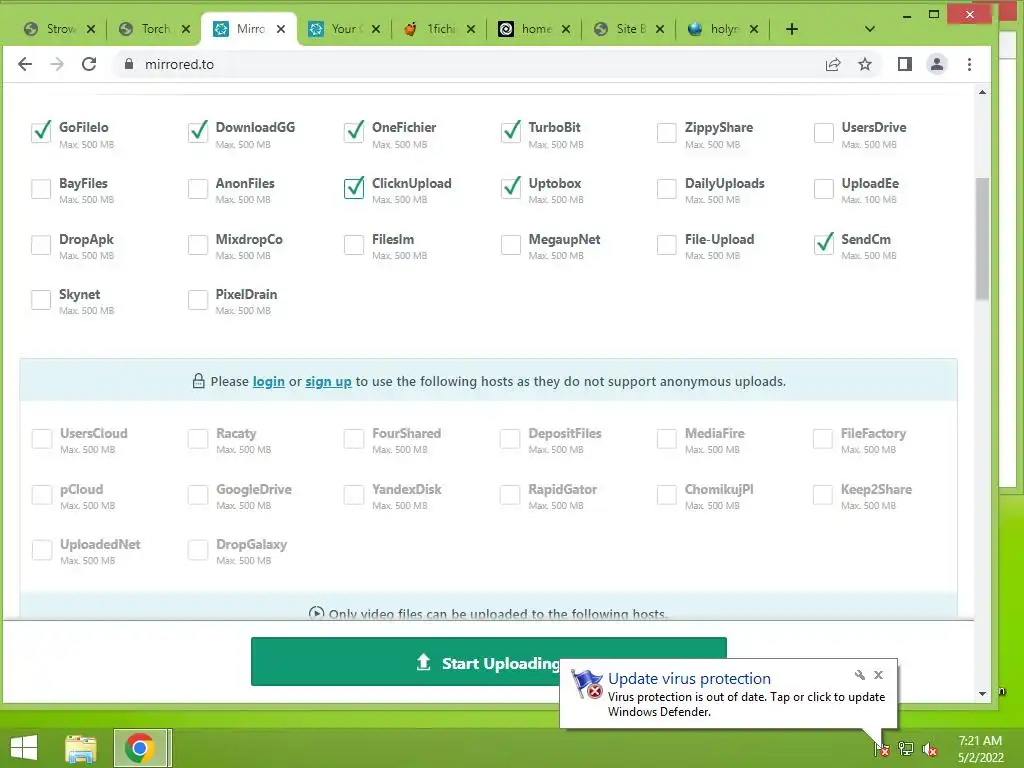Share this page icon in address bar
This screenshot has height=768, width=1024.
(x=833, y=64)
